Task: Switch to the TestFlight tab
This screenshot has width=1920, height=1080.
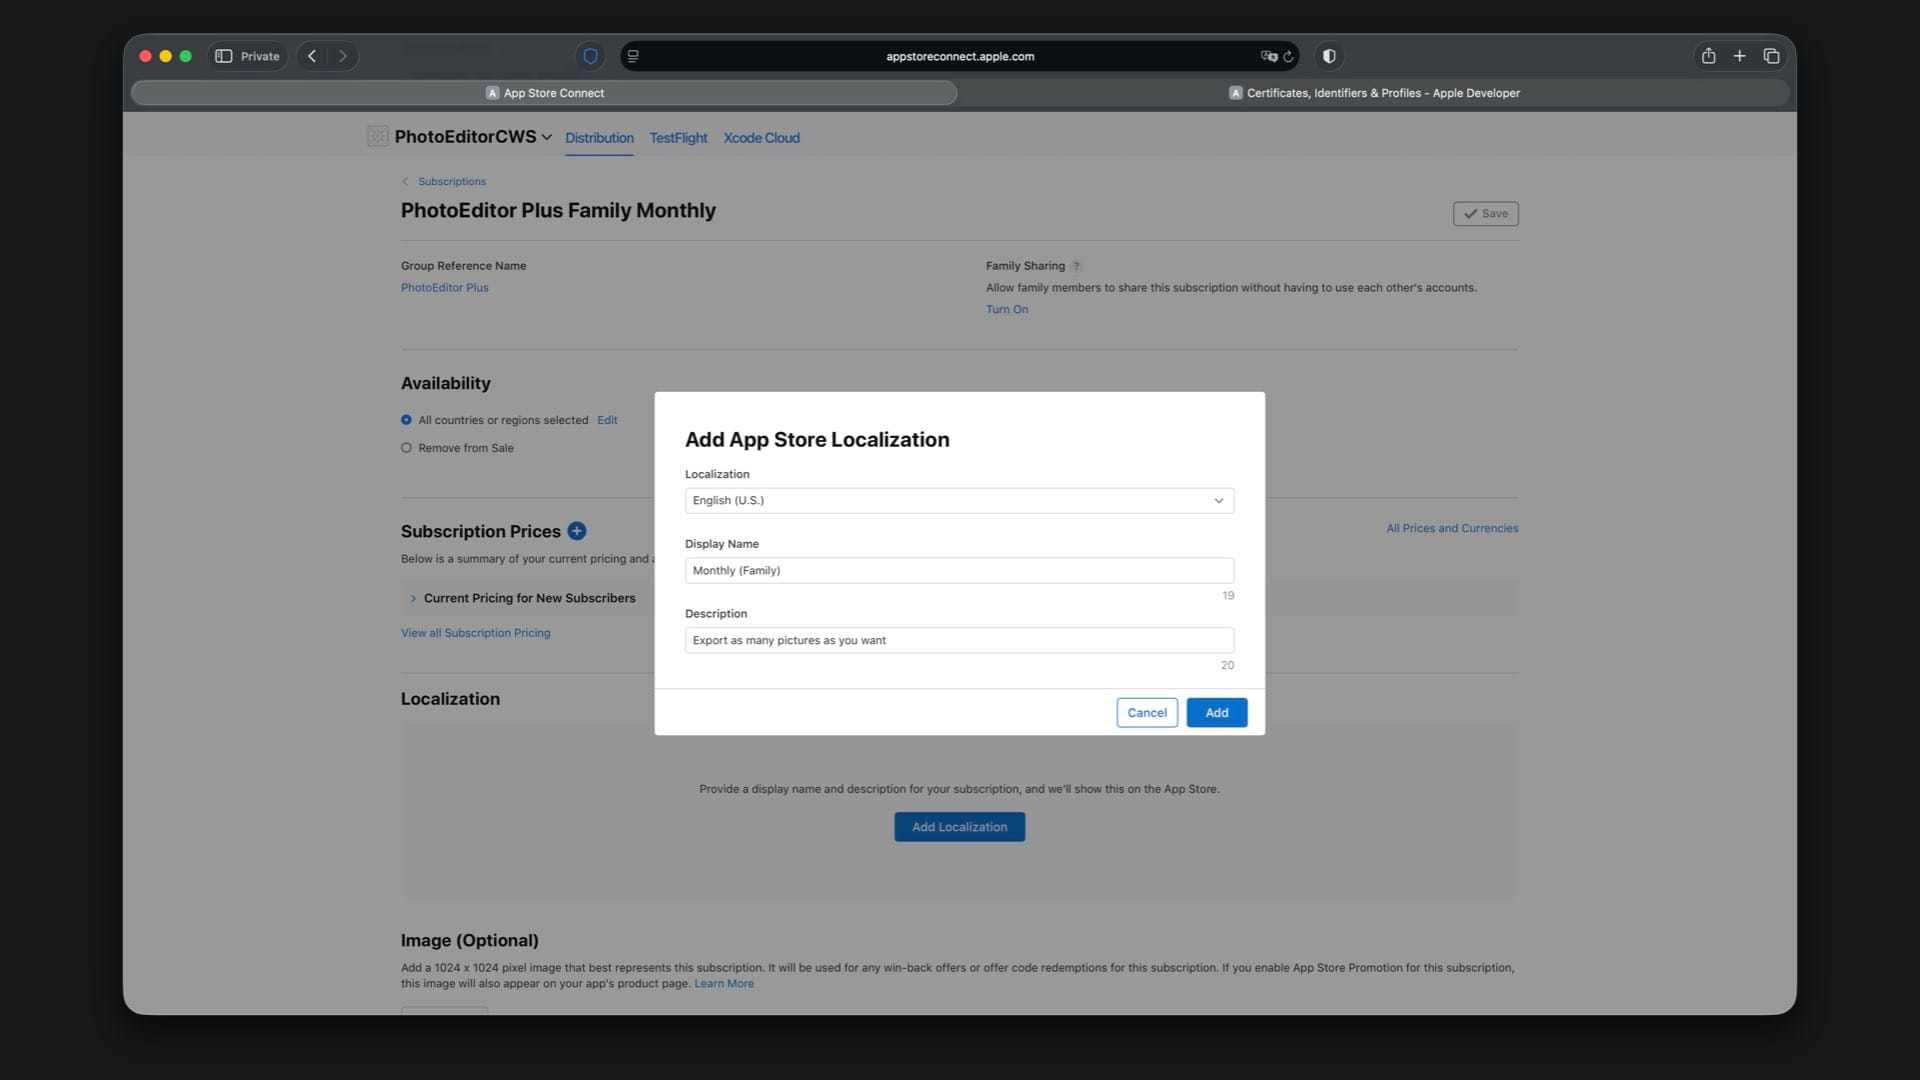Action: pyautogui.click(x=678, y=138)
